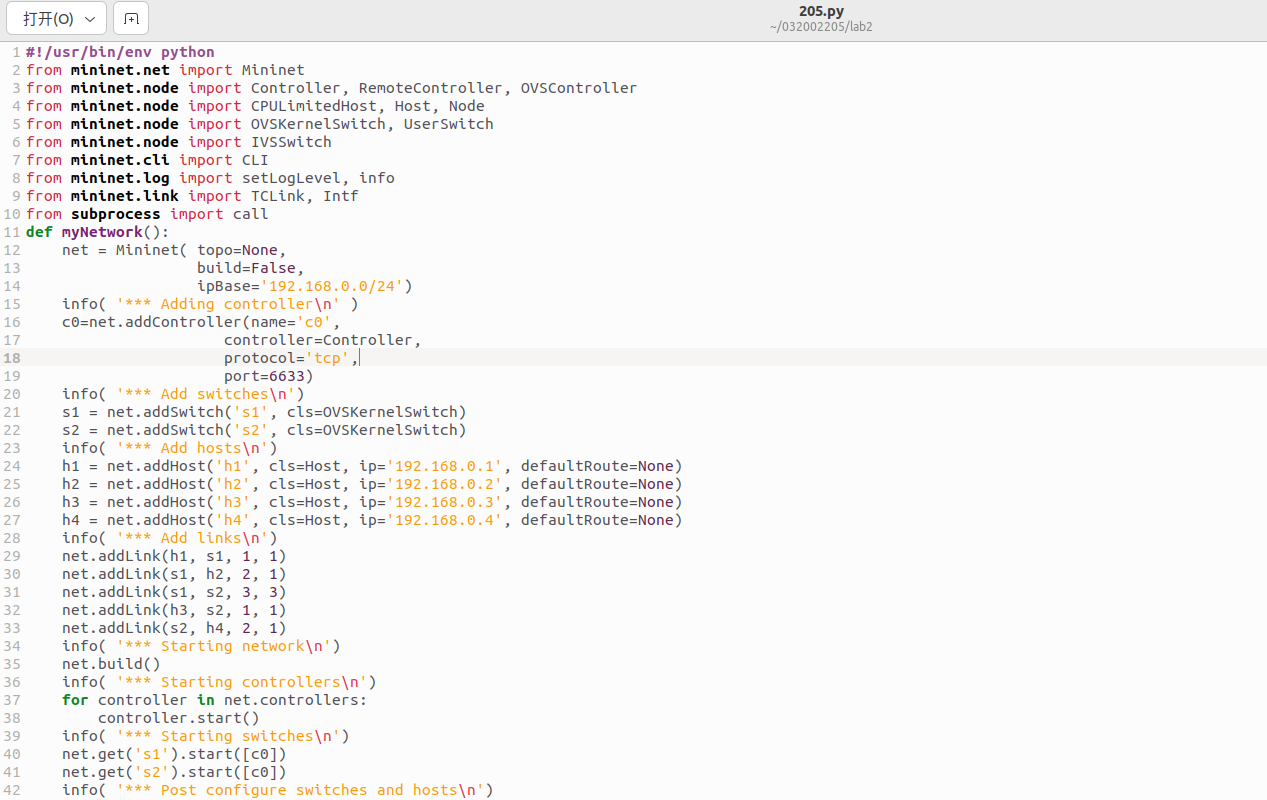Place cursor on the shebang line
This screenshot has height=800, width=1267.
click(120, 52)
